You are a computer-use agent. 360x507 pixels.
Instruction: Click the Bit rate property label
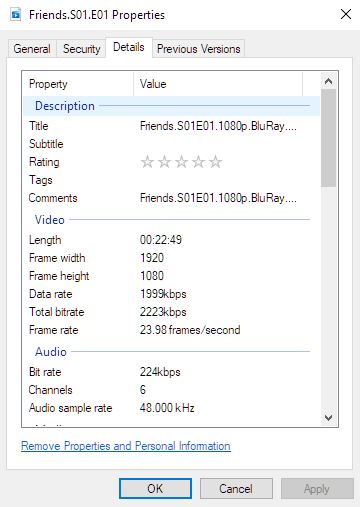[x=45, y=372]
